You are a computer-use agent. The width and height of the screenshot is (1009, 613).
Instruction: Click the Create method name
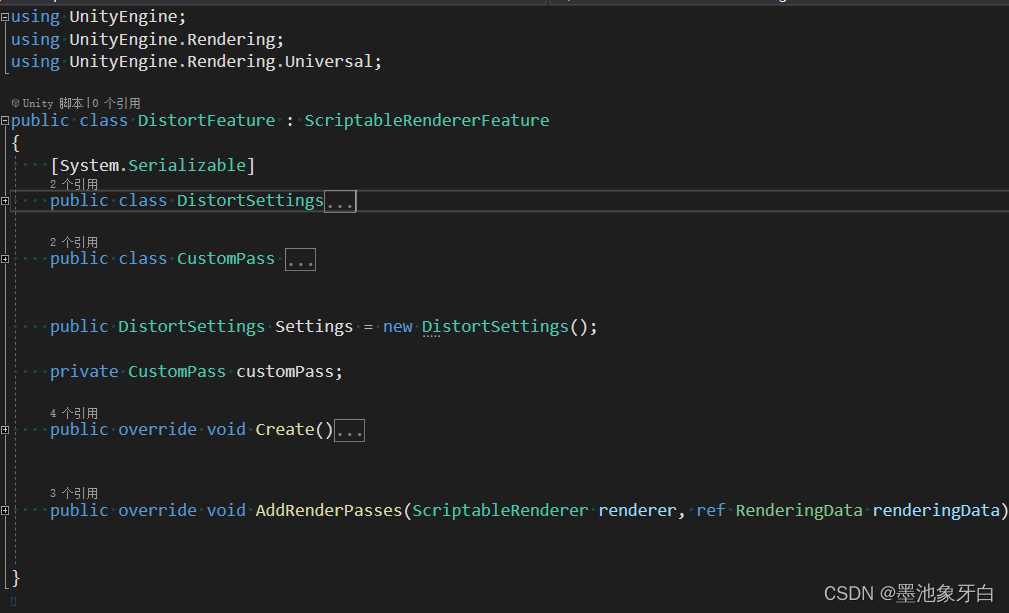coord(285,430)
